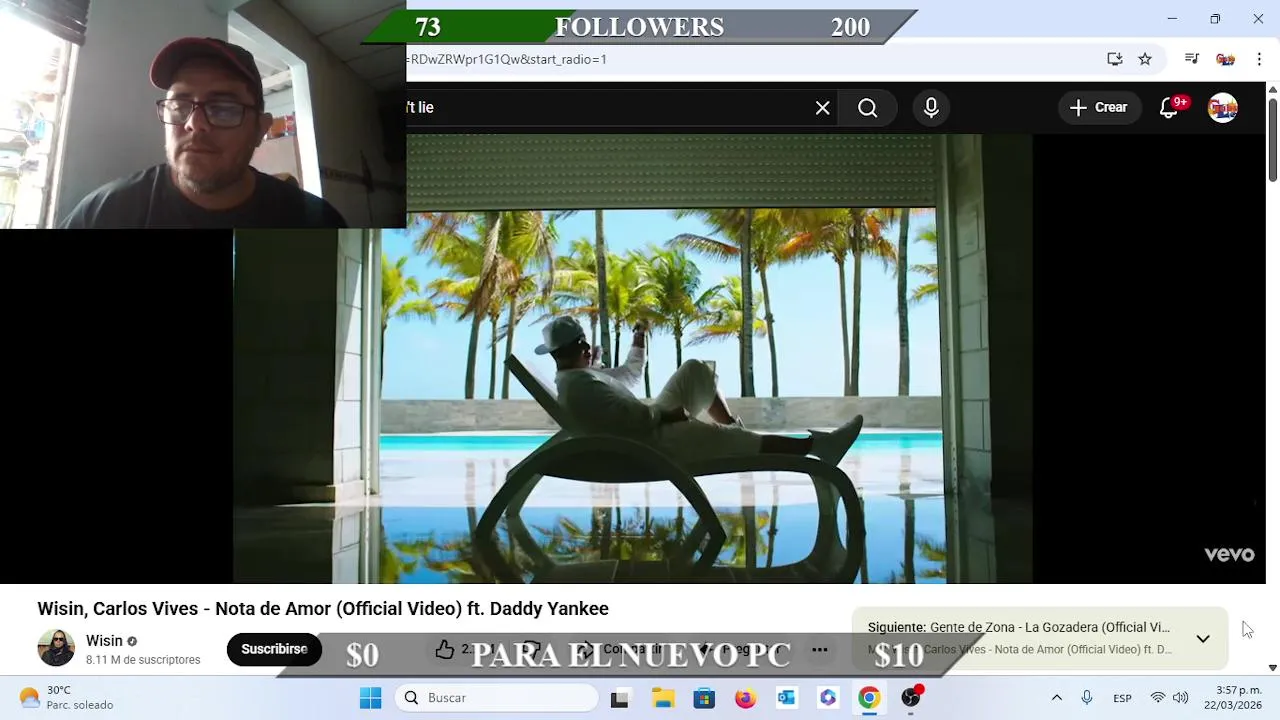Viewport: 1280px width, 720px height.
Task: Clear the YouTube search box text
Action: click(x=822, y=108)
